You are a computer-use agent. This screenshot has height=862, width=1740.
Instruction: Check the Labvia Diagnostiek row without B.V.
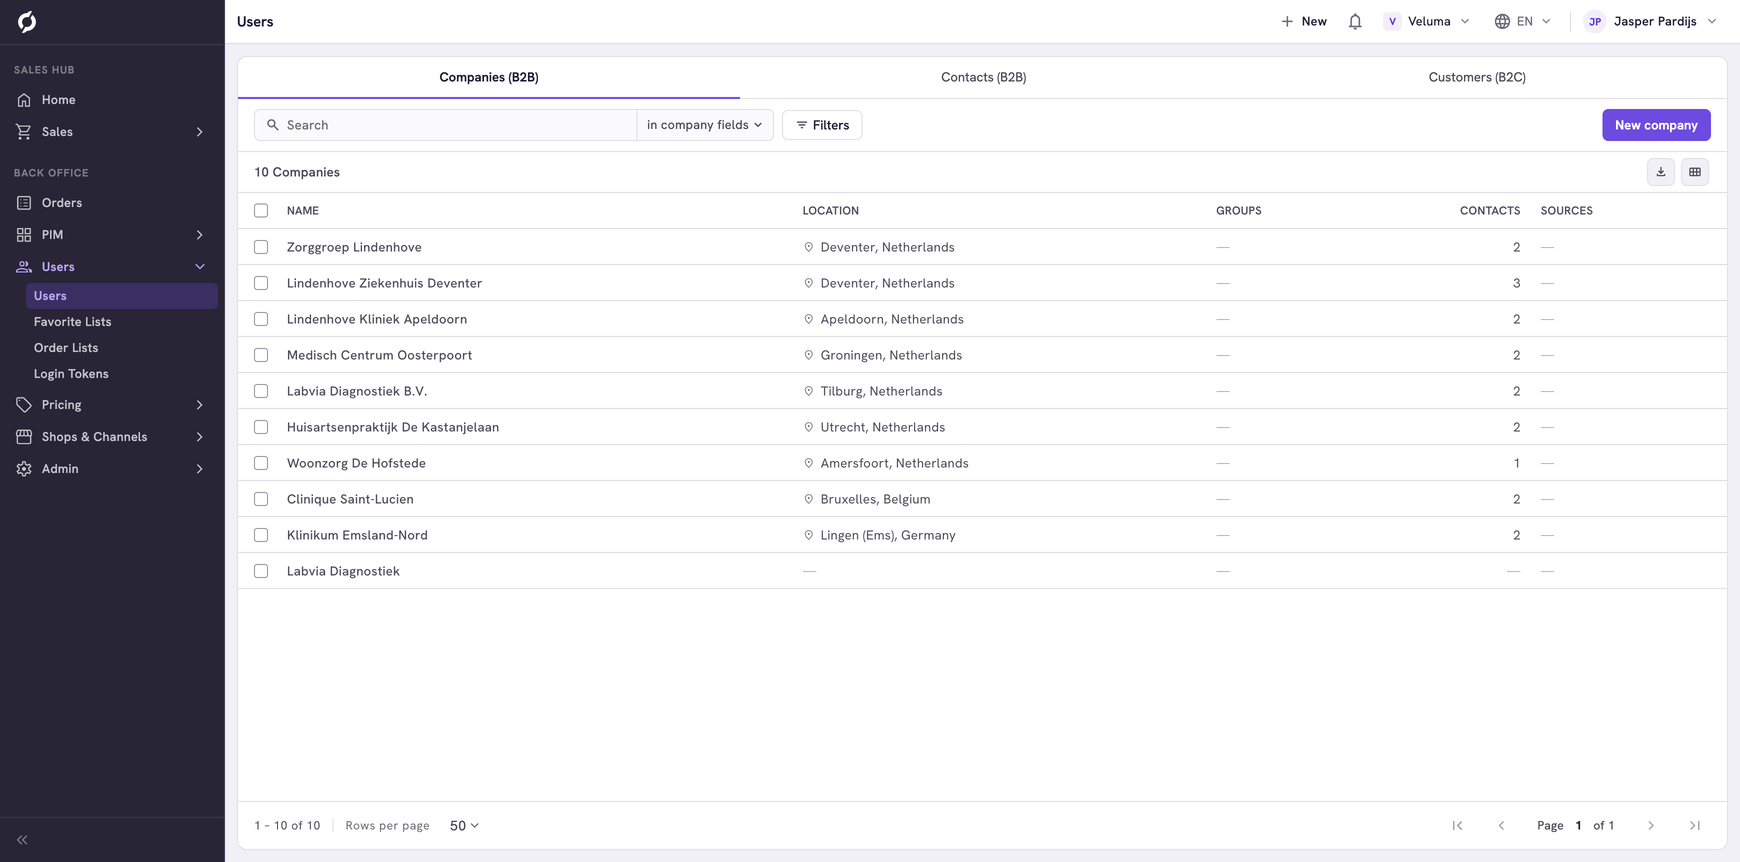(x=261, y=571)
